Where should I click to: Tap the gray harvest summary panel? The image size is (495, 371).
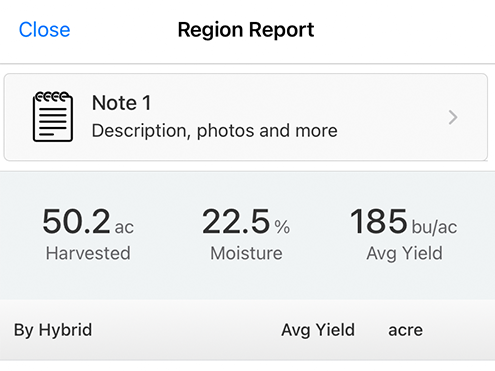247,235
